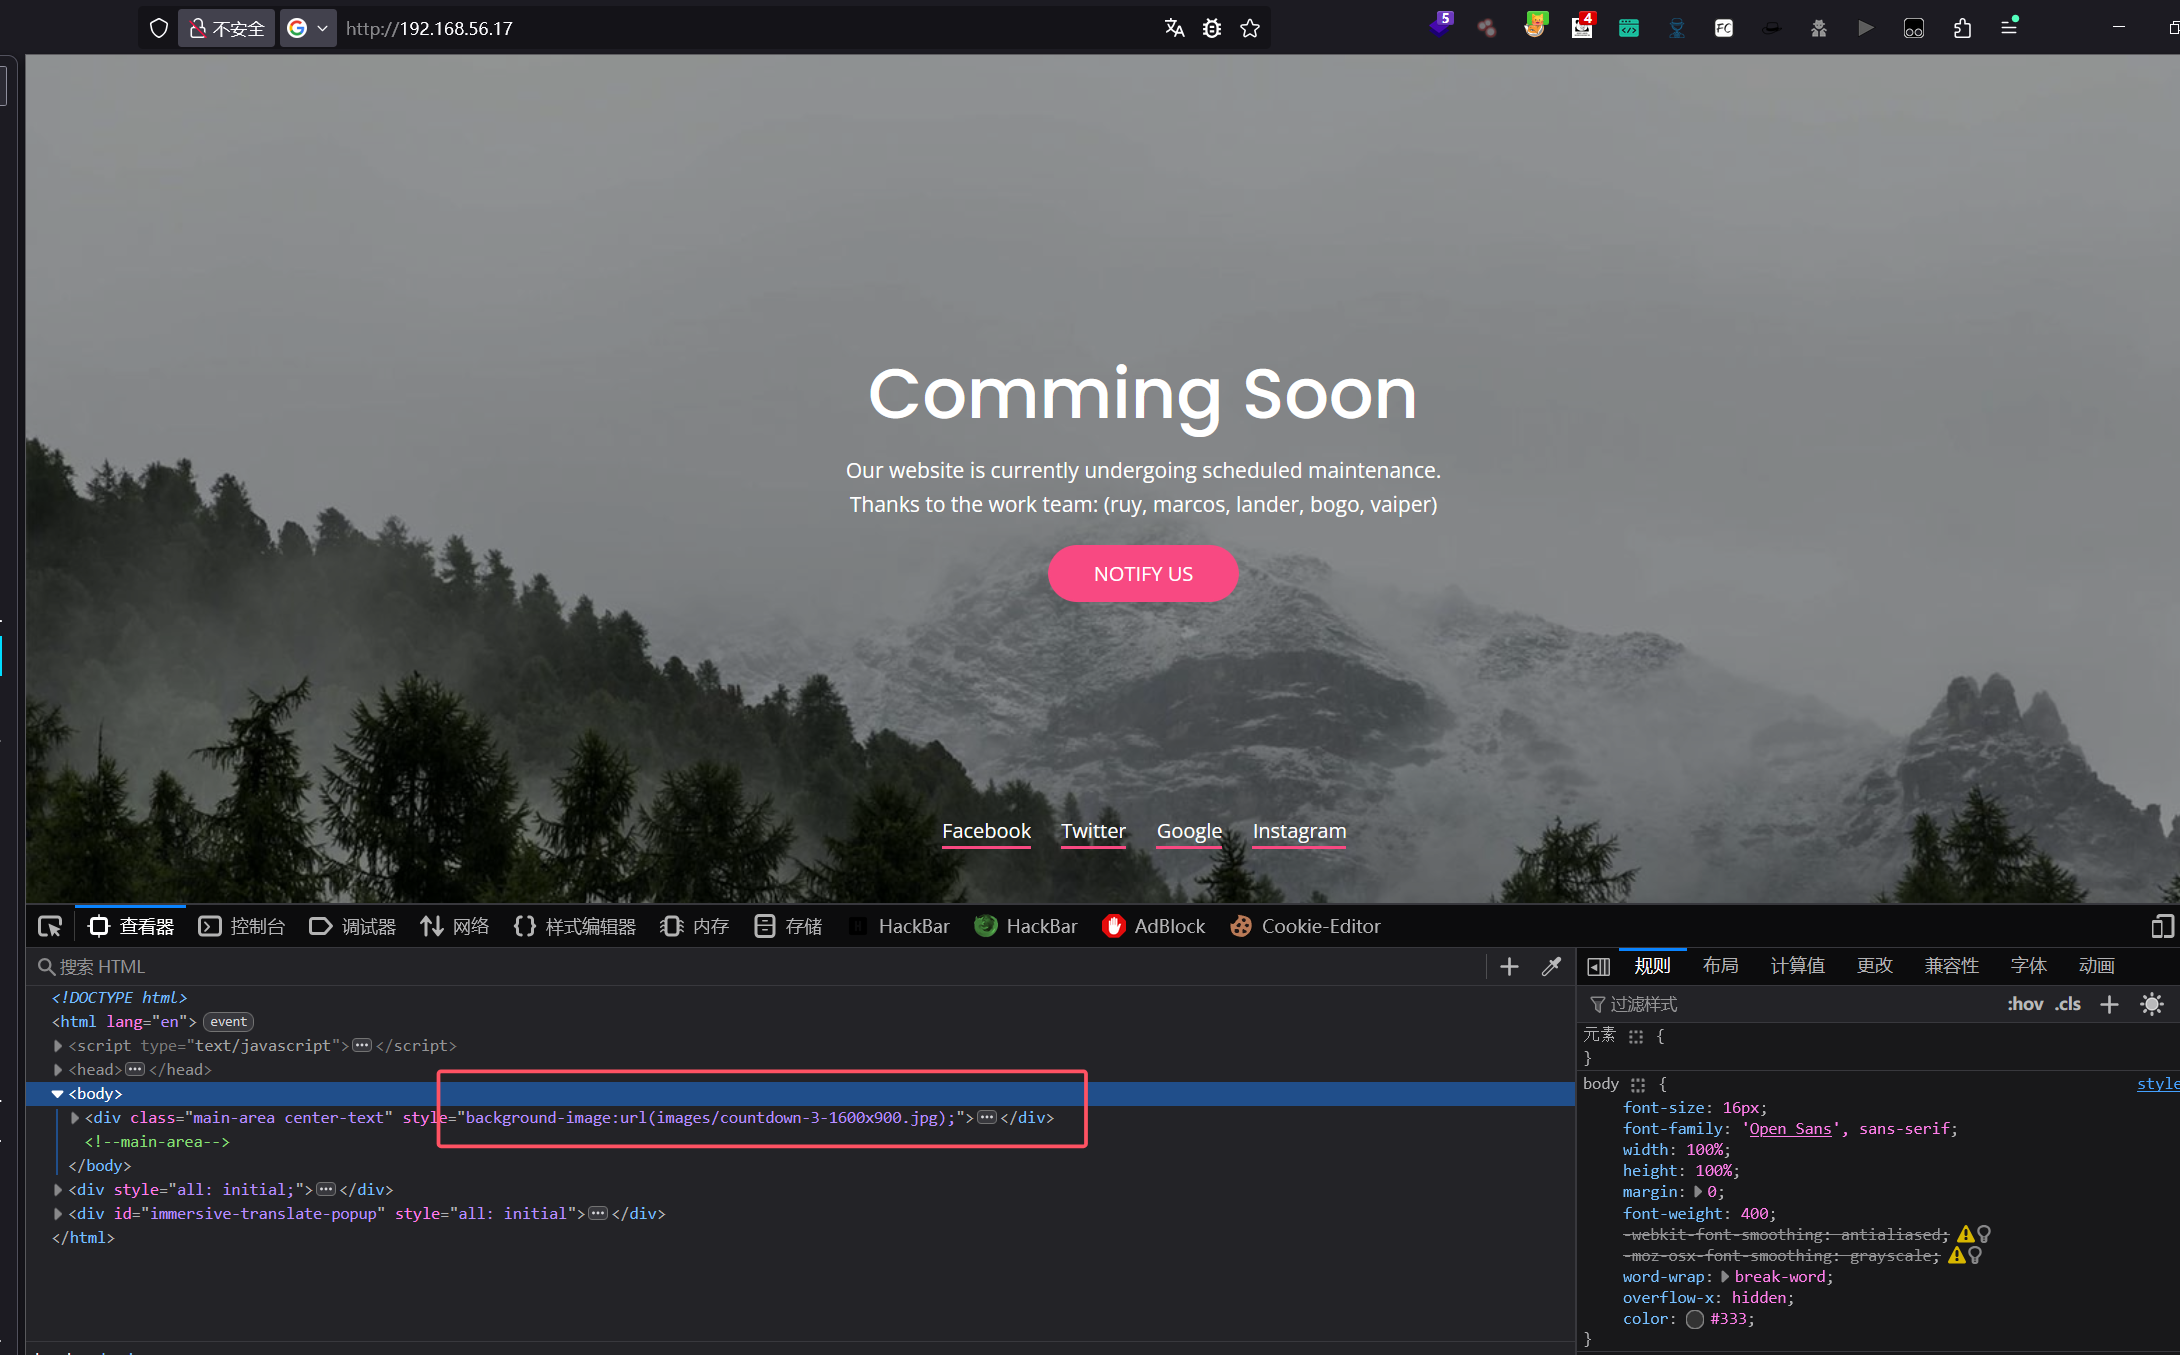This screenshot has width=2180, height=1355.
Task: Click the 过滤样式 filter styles field
Action: pyautogui.click(x=1790, y=1004)
